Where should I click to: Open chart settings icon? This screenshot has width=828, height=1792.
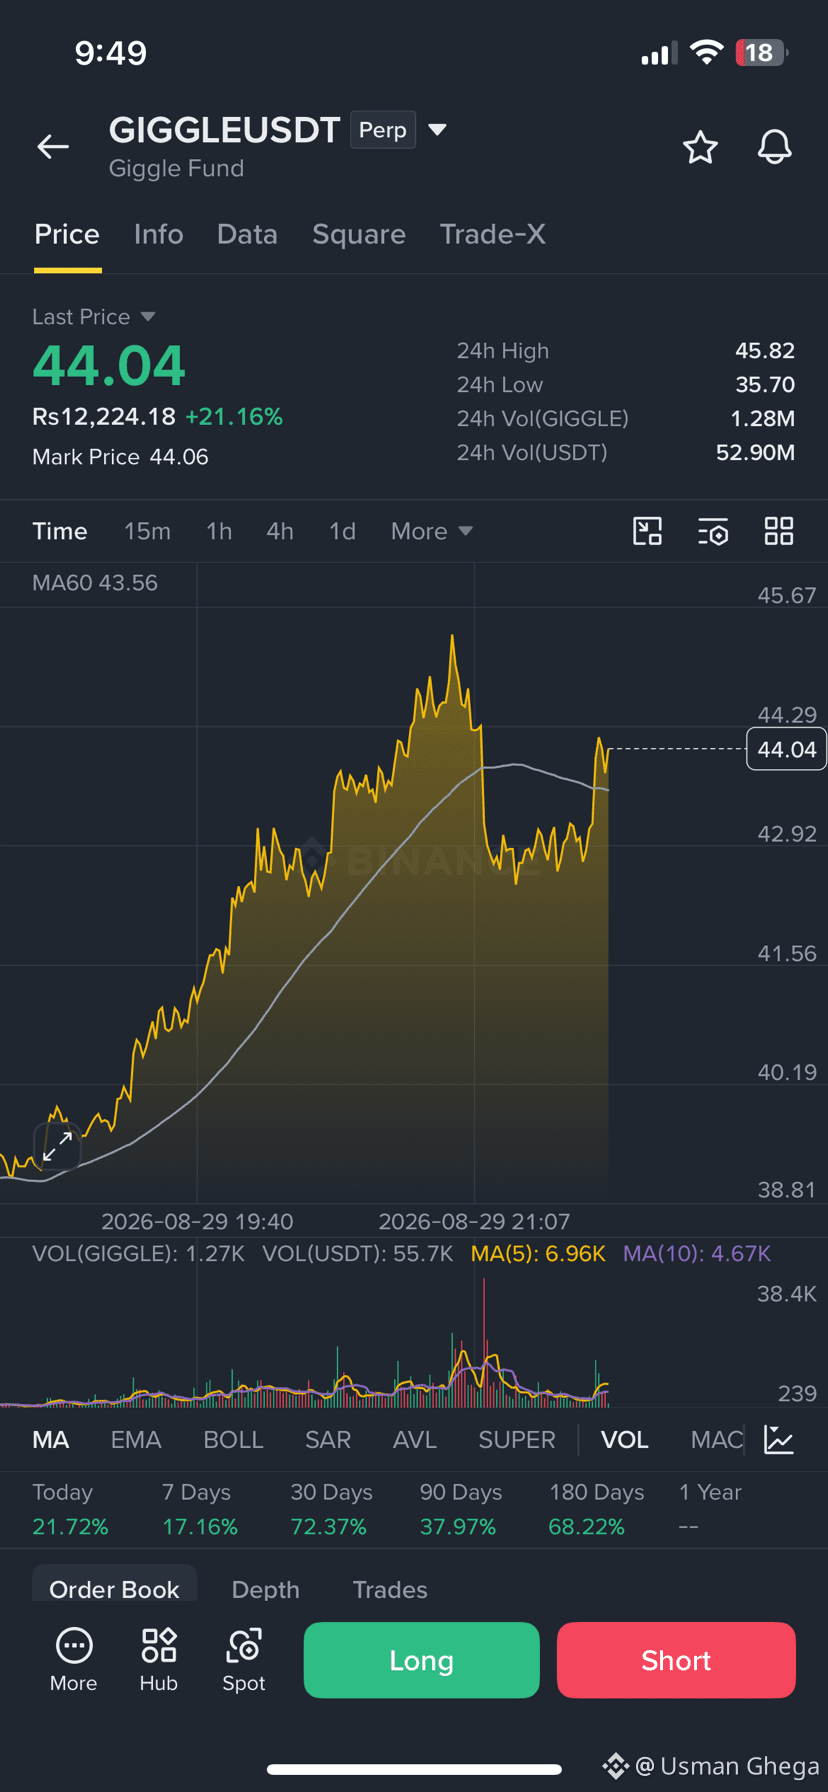point(713,531)
